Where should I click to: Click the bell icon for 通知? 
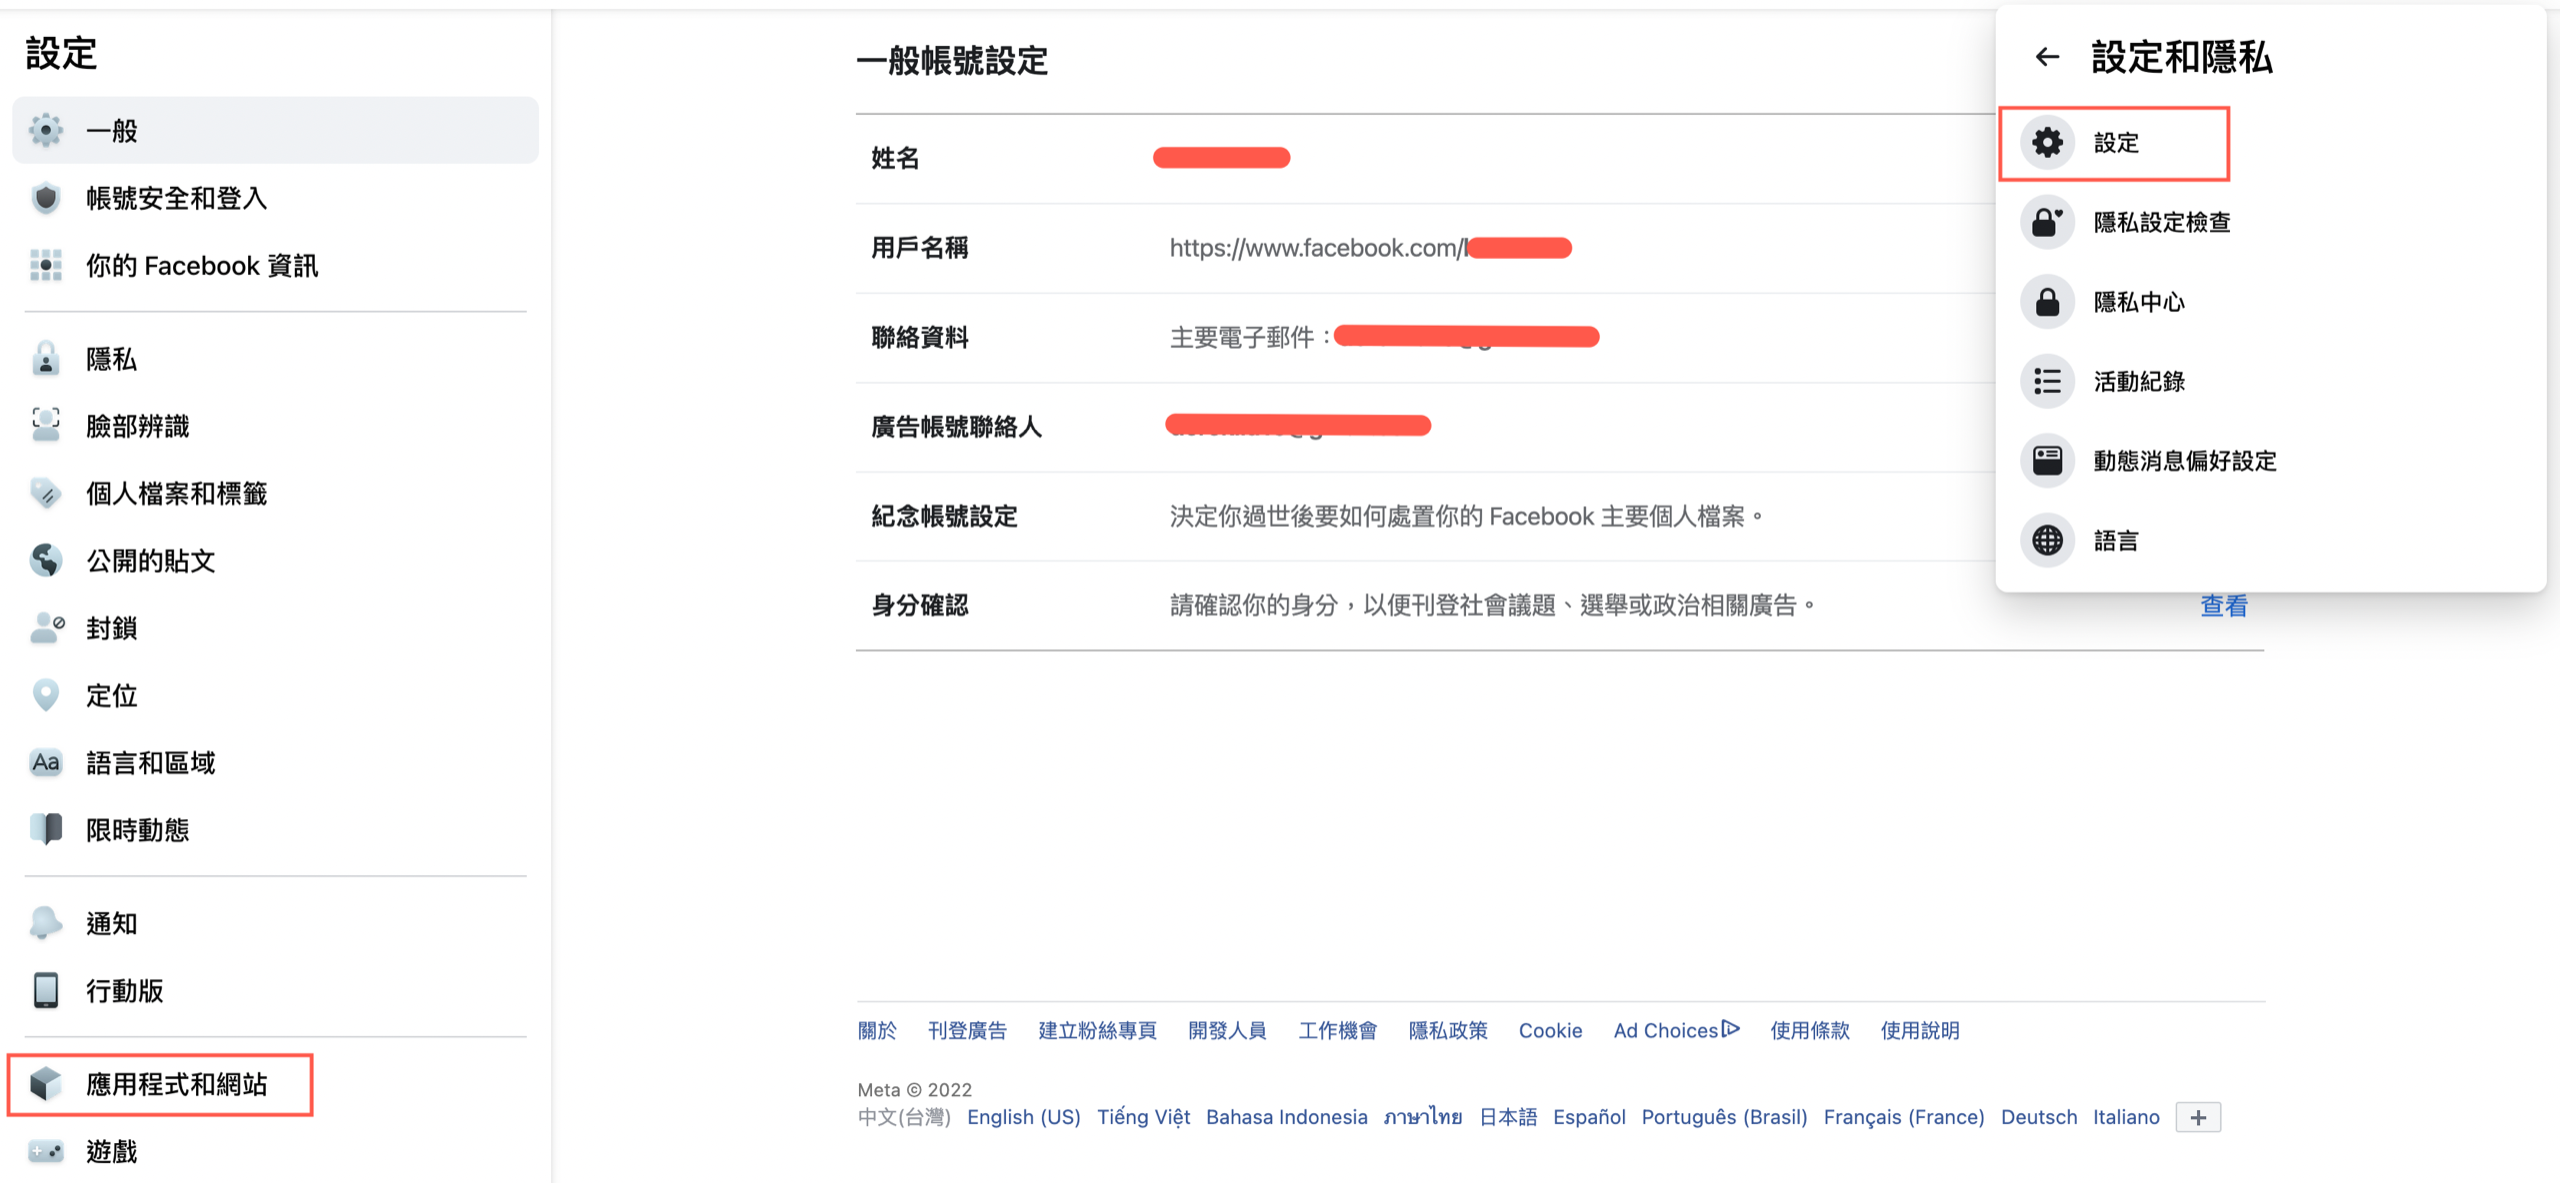coord(46,923)
